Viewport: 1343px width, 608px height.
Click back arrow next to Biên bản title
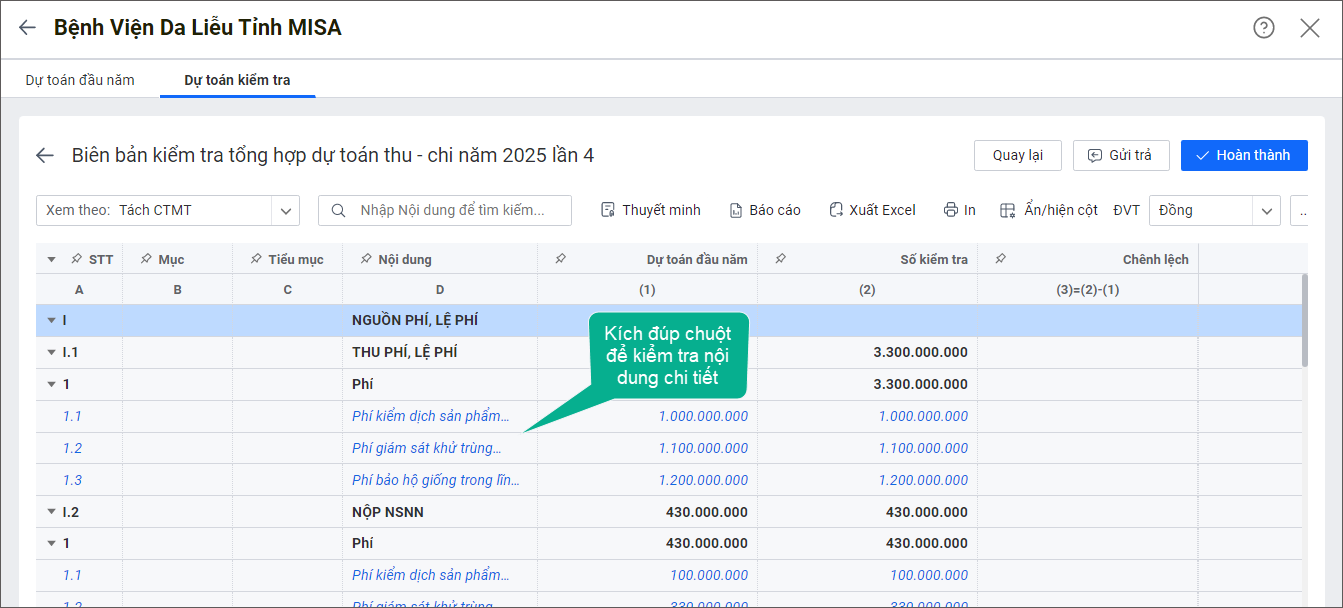(45, 155)
